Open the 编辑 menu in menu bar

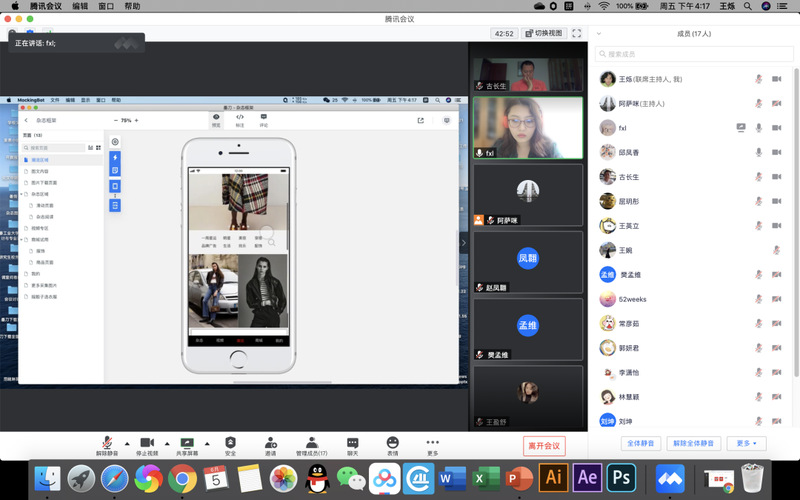(80, 6)
